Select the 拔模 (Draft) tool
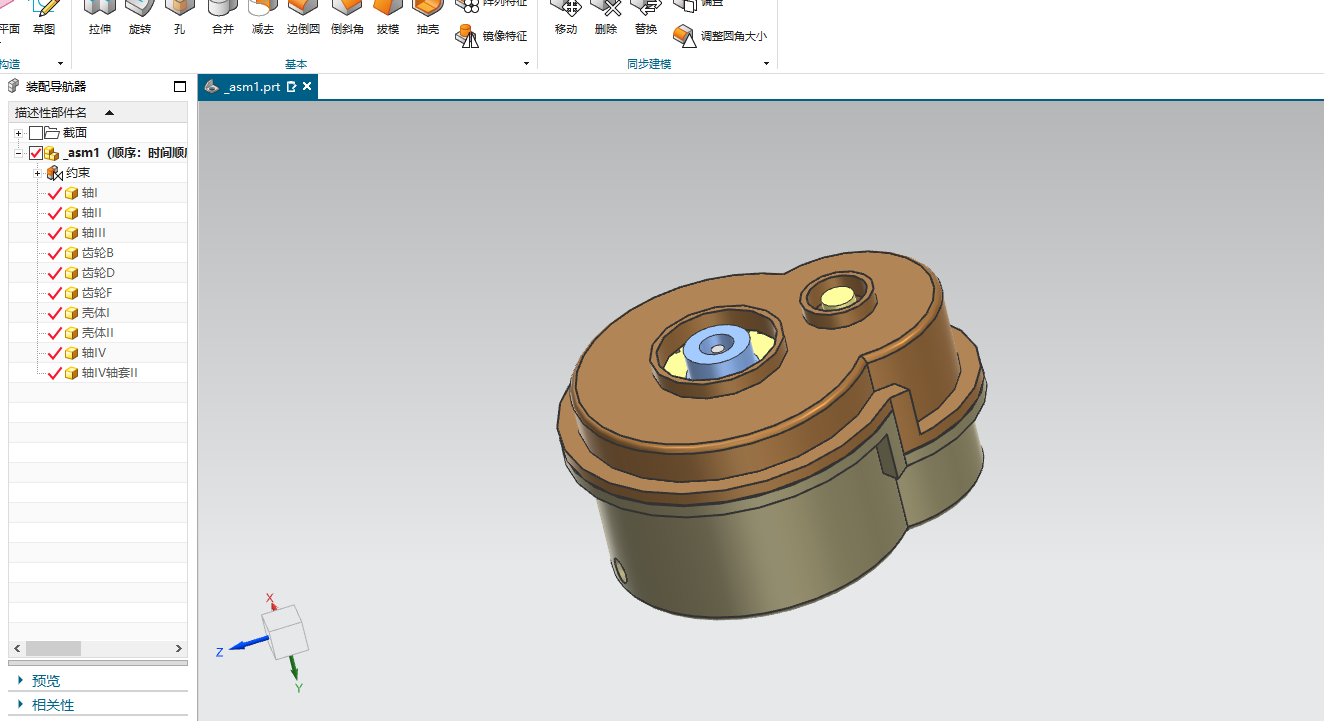Image resolution: width=1324 pixels, height=721 pixels. [x=387, y=18]
